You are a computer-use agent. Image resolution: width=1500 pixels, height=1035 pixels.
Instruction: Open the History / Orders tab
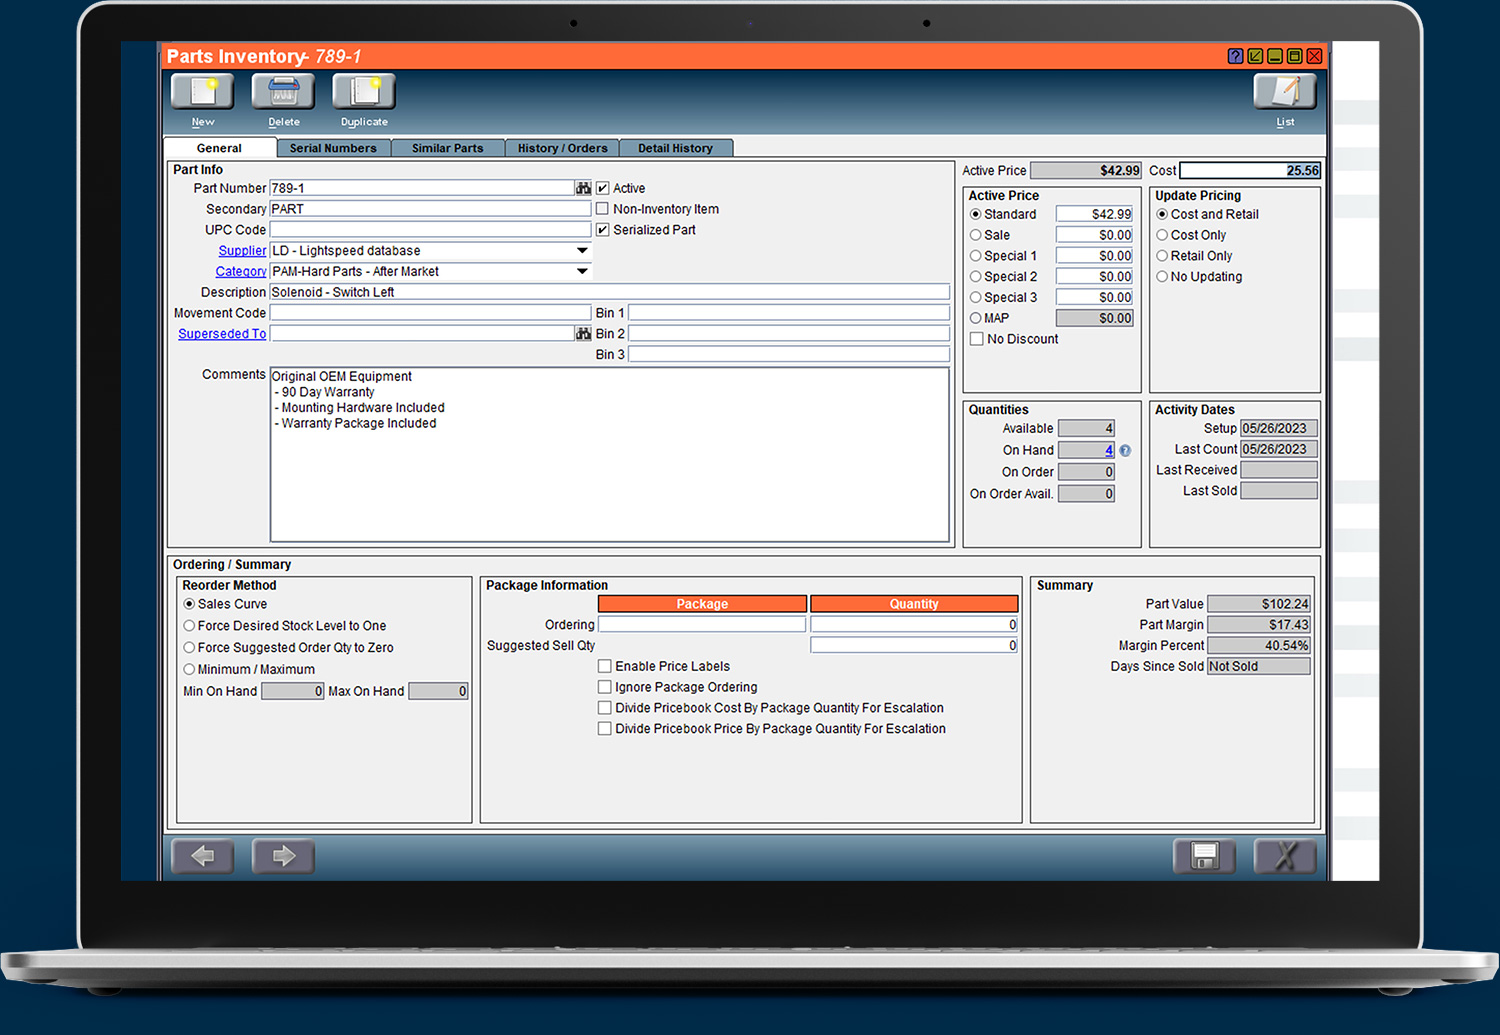(x=562, y=148)
